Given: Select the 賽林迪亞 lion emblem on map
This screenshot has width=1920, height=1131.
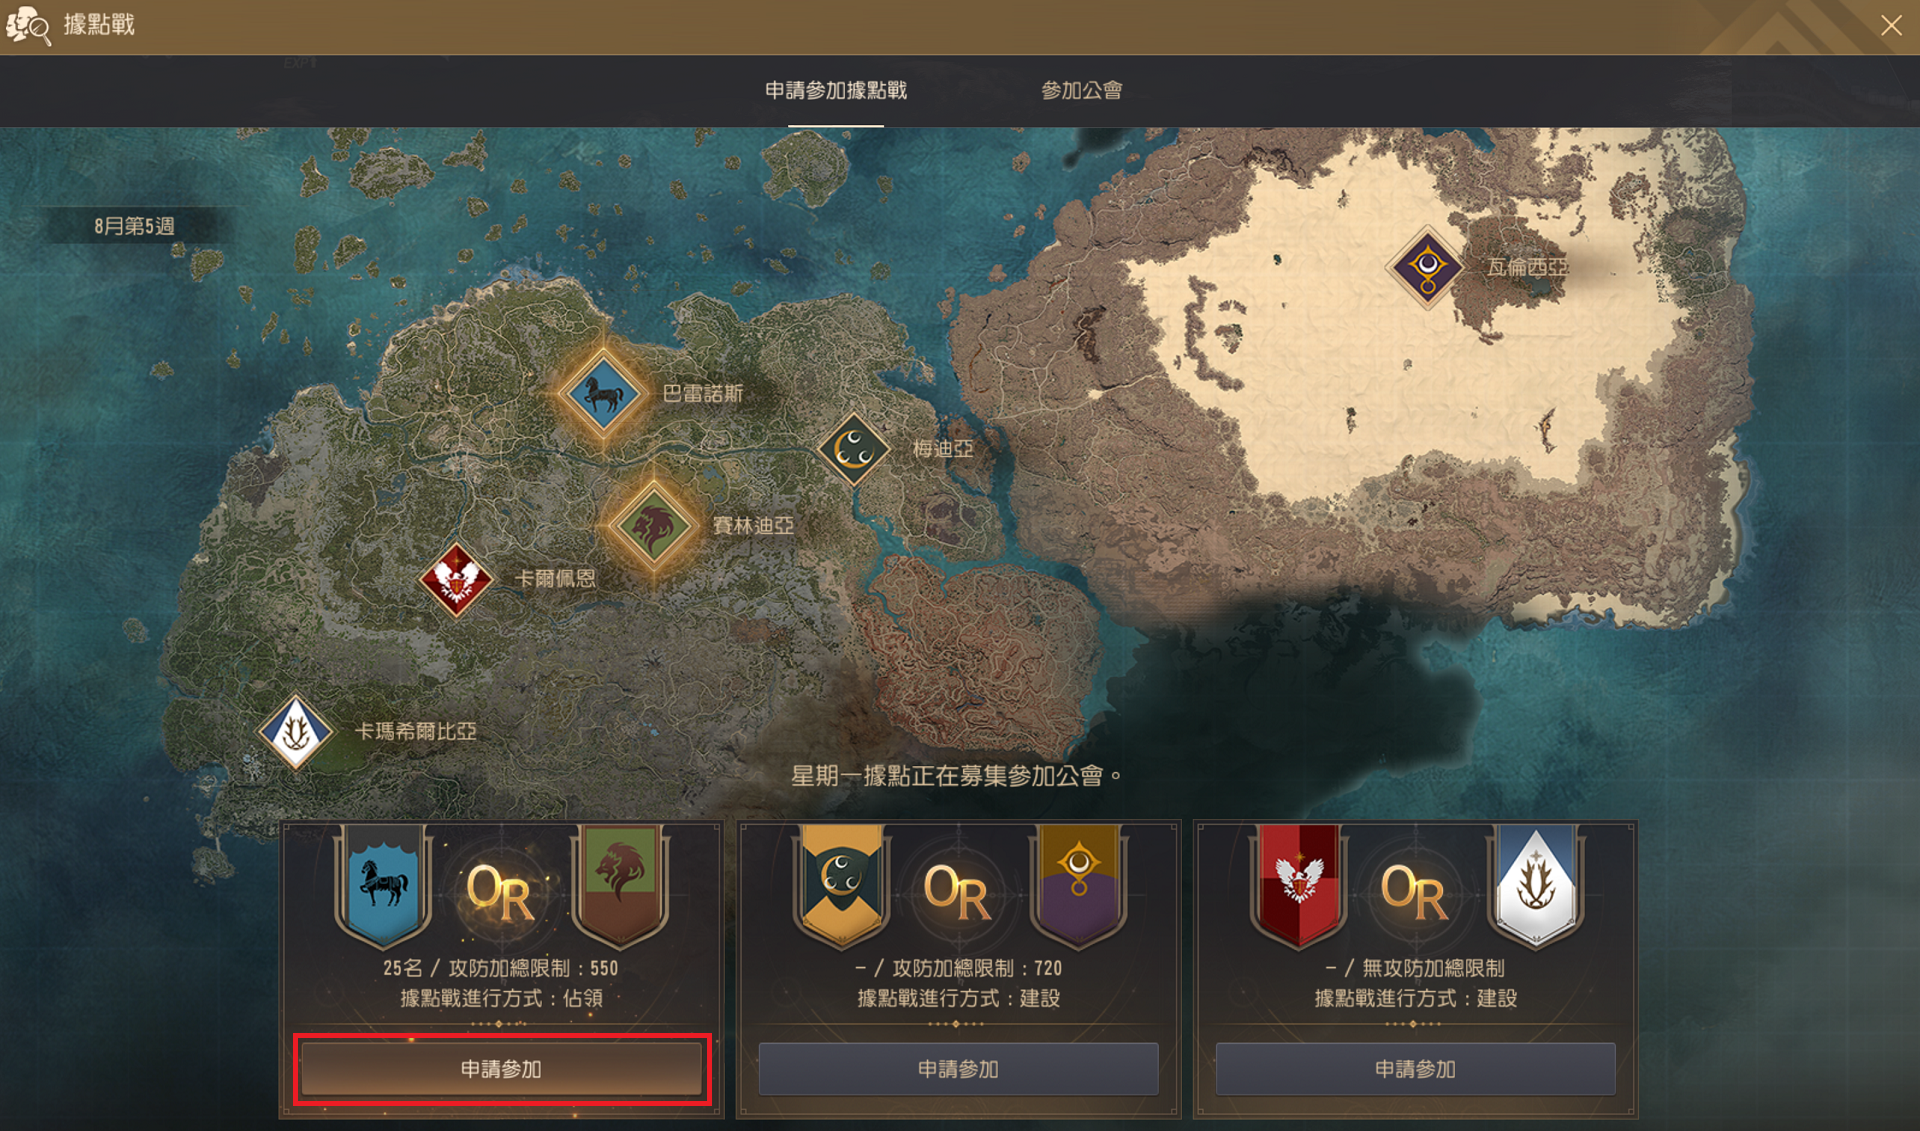Looking at the screenshot, I should click(x=653, y=526).
